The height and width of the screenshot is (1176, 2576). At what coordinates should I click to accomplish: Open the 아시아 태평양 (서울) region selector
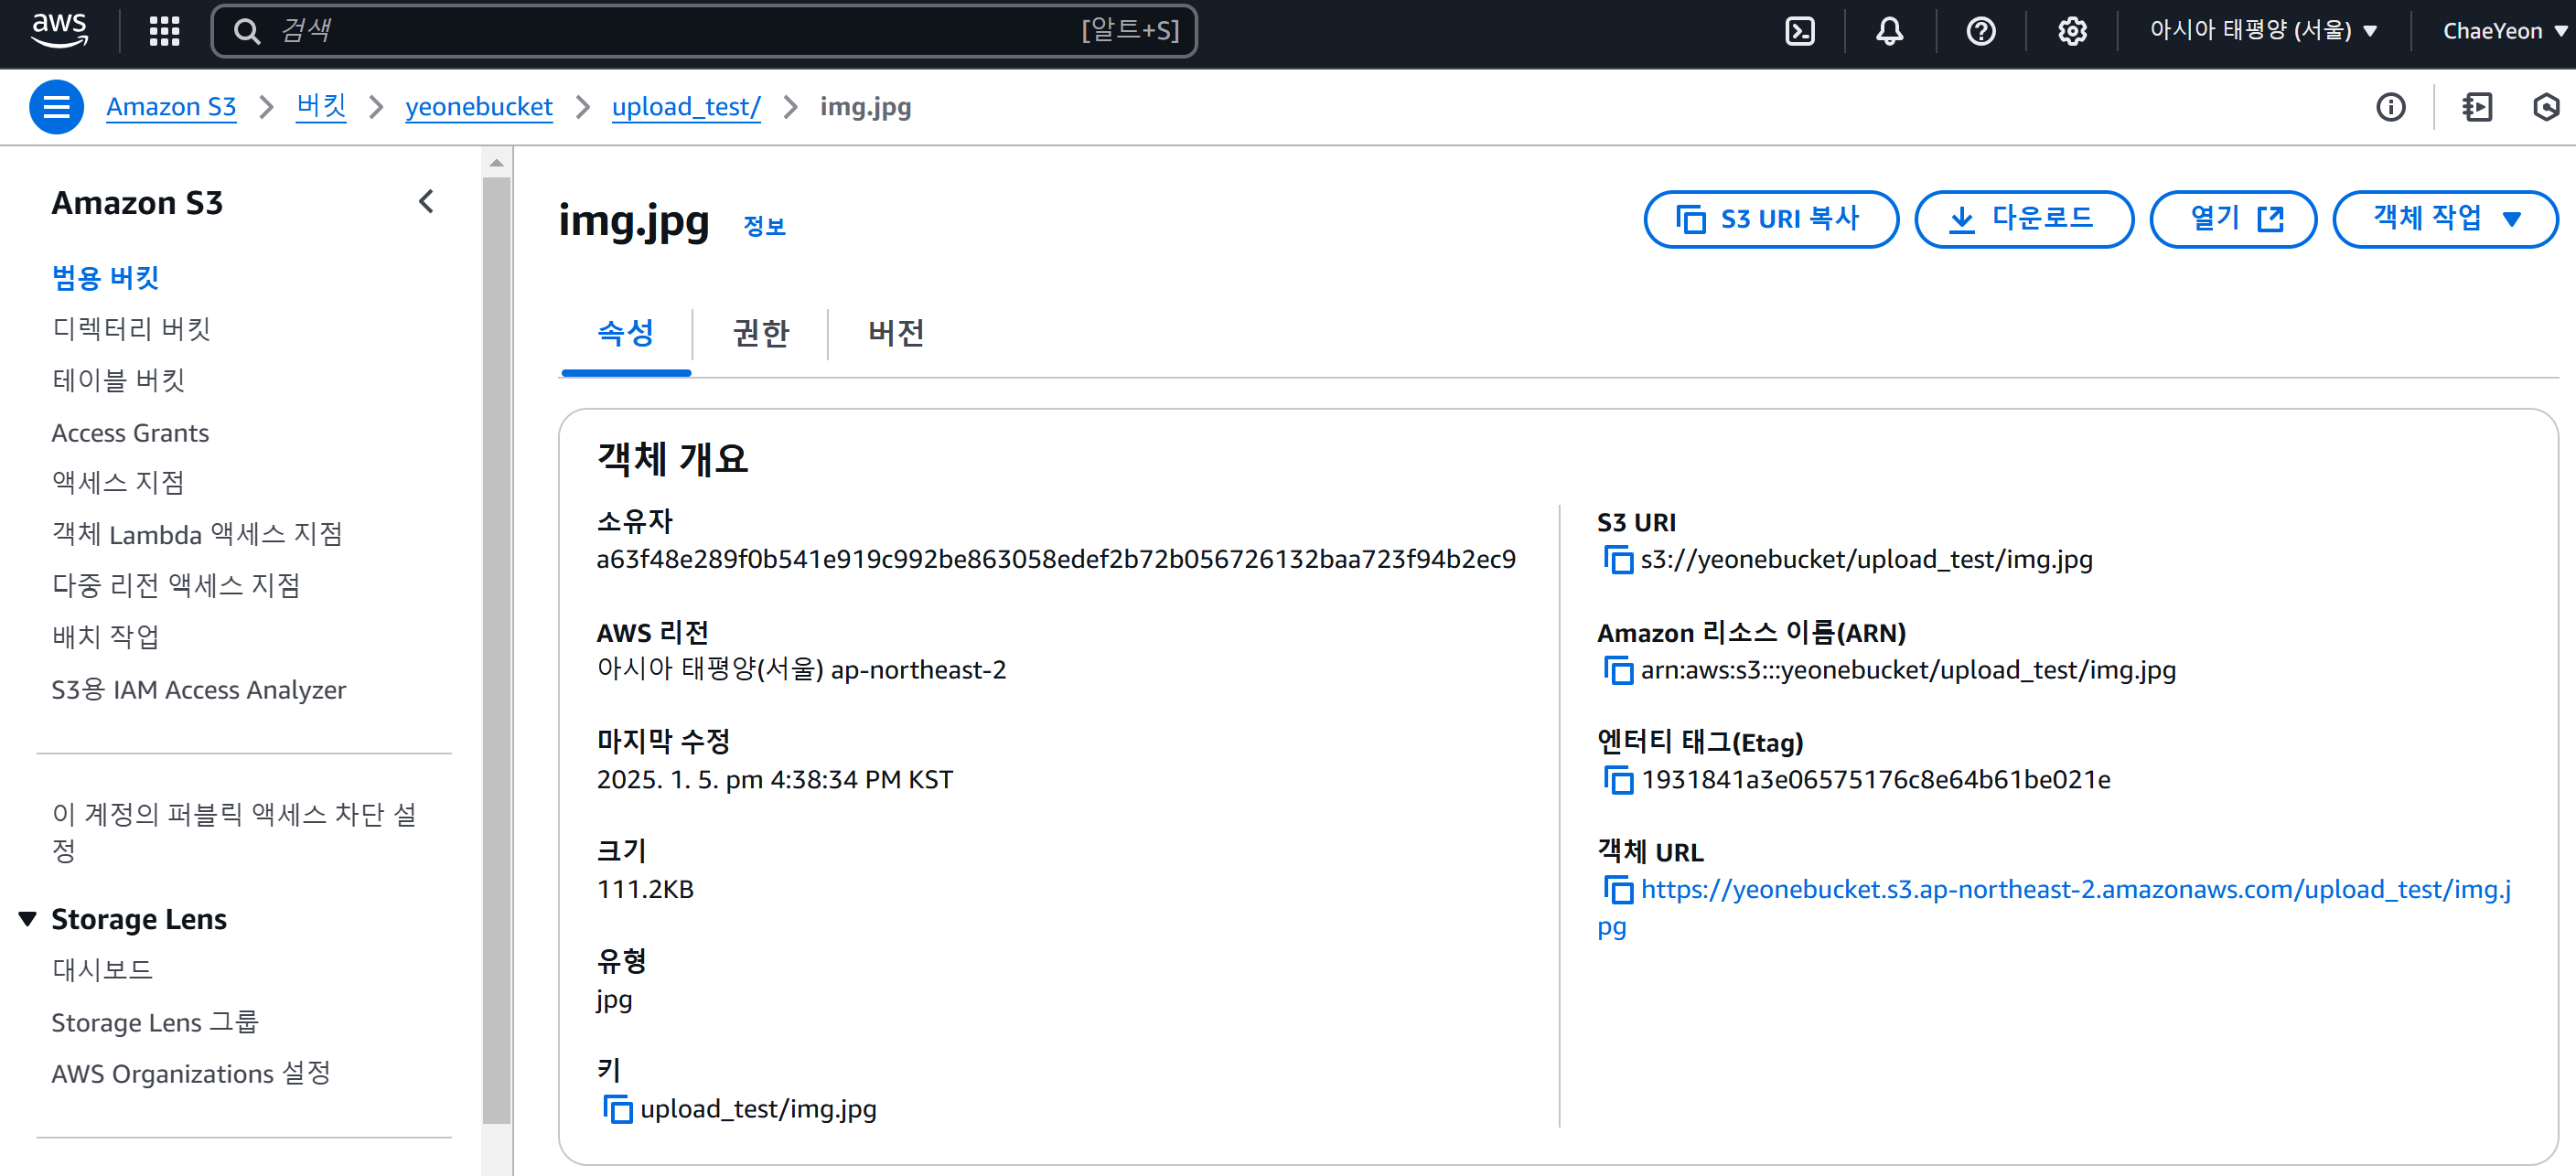tap(2262, 31)
